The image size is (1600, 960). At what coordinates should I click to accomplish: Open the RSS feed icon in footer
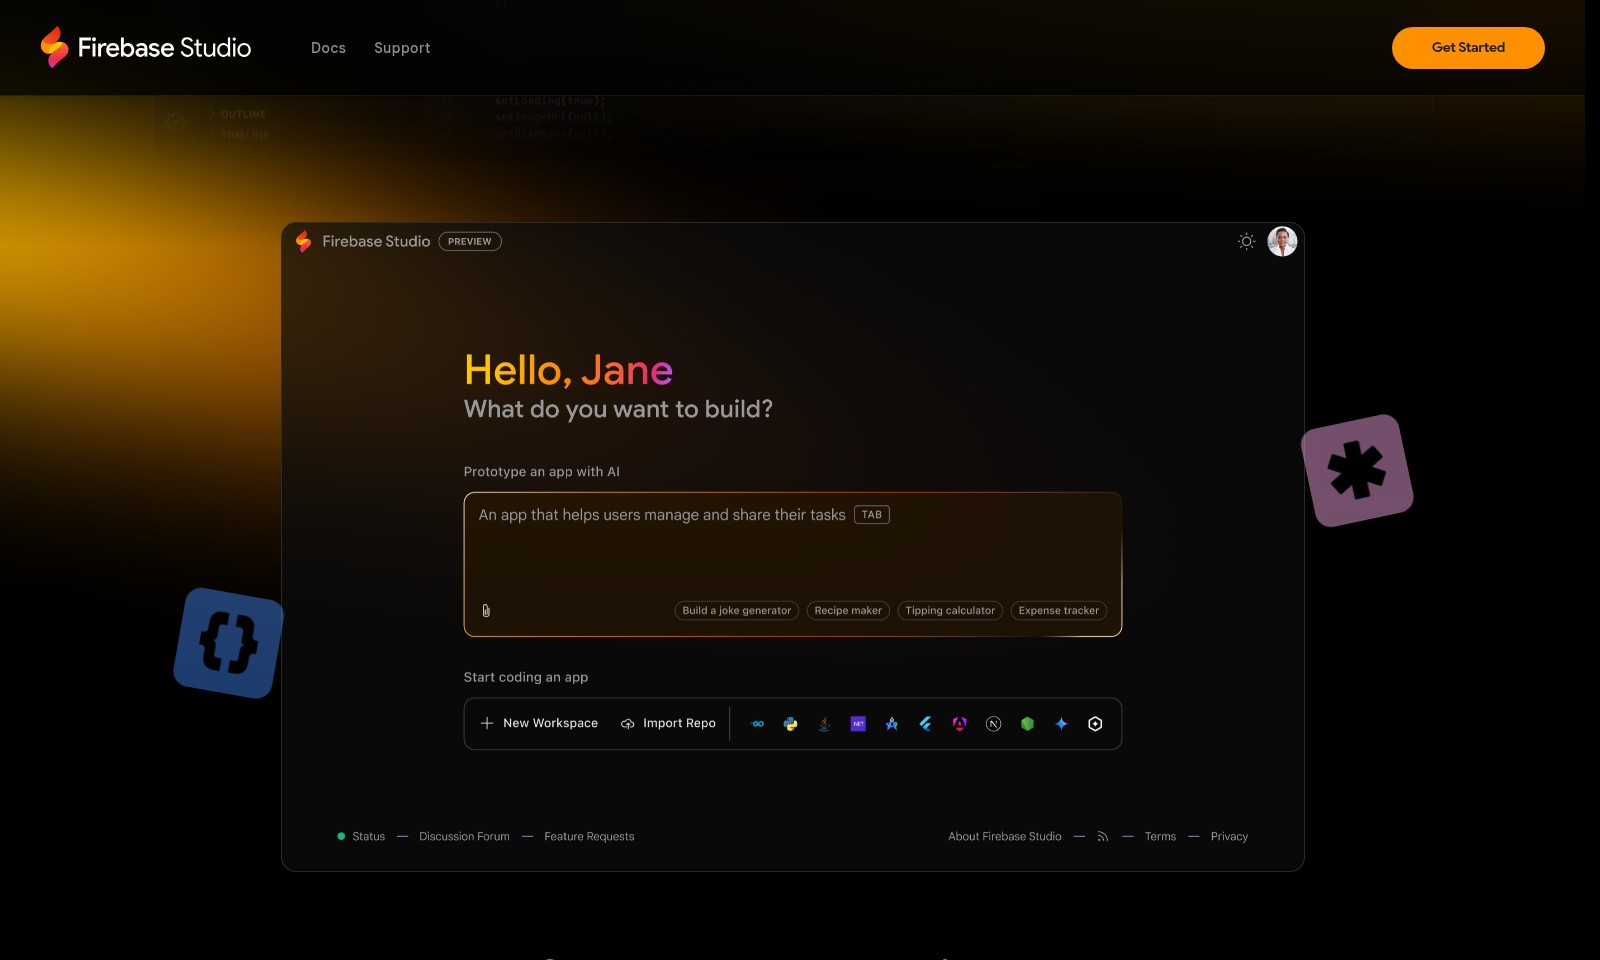tap(1102, 836)
